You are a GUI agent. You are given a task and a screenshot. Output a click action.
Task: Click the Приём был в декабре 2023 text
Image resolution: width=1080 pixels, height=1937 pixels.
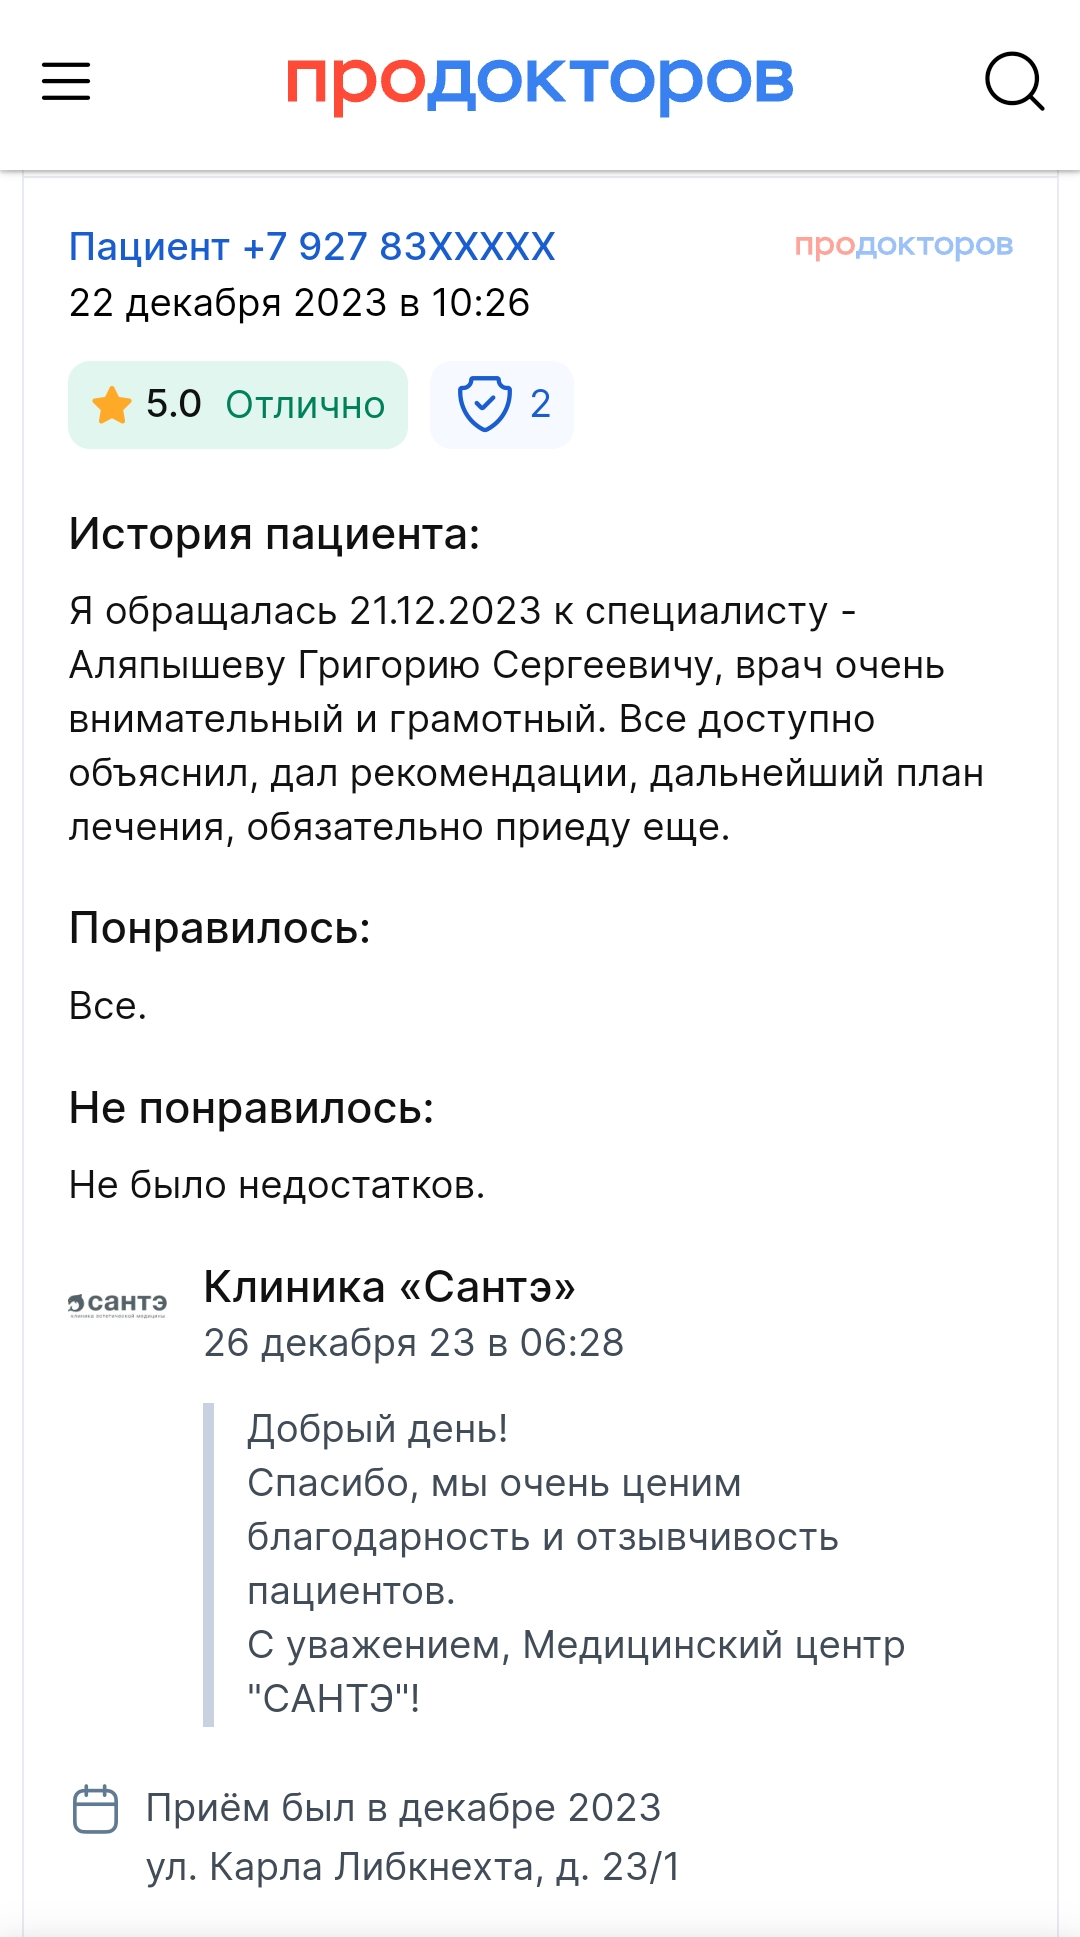click(x=404, y=1808)
